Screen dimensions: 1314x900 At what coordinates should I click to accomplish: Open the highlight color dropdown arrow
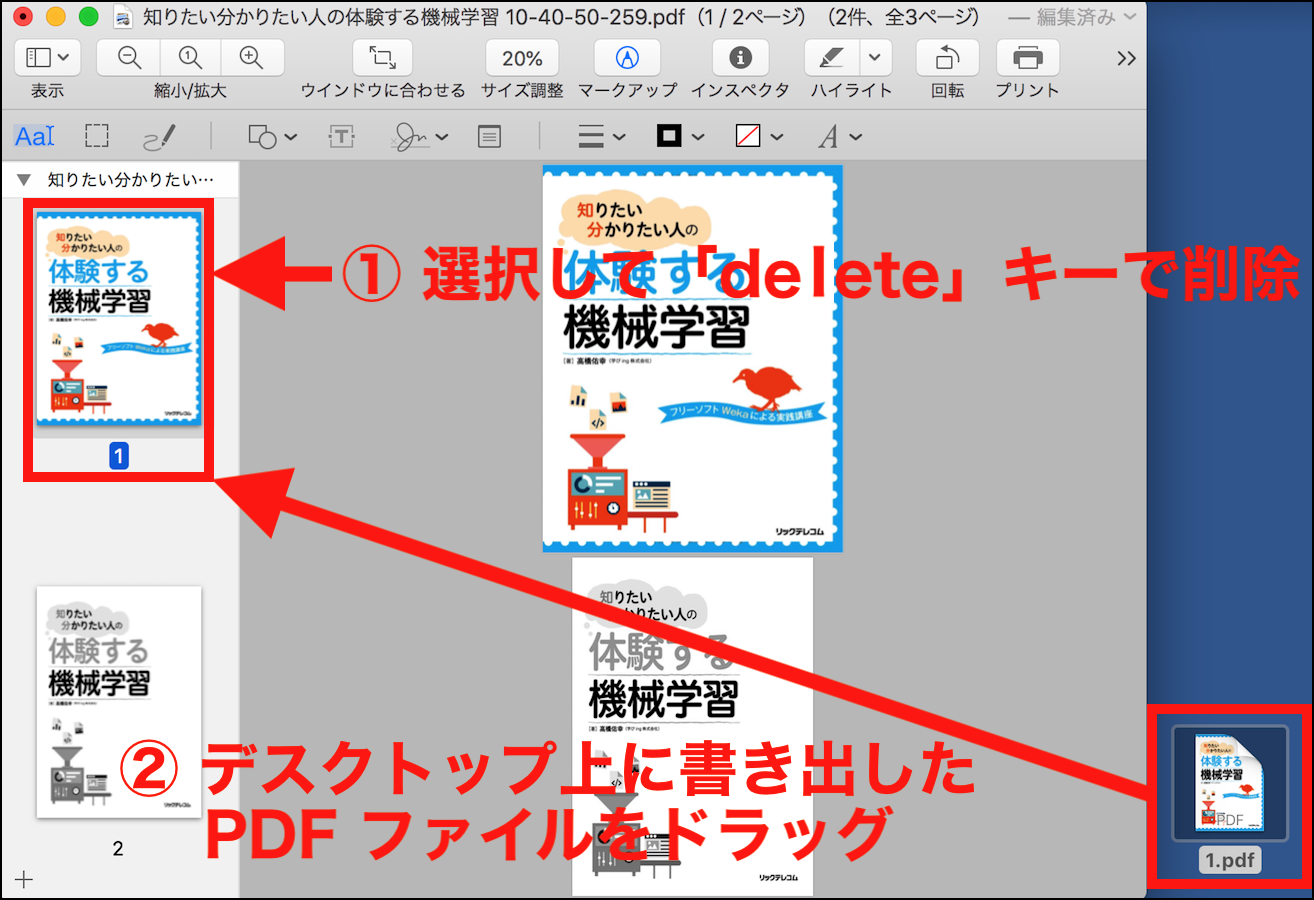coord(876,58)
